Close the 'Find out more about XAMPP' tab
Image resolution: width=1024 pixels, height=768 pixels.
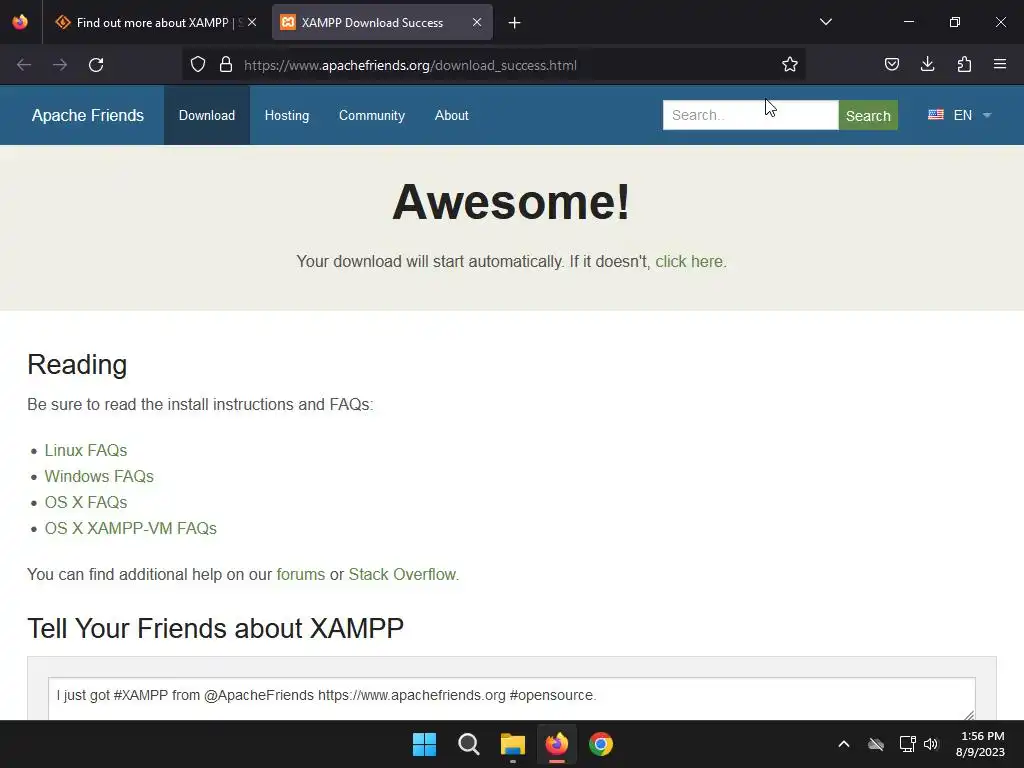click(252, 22)
